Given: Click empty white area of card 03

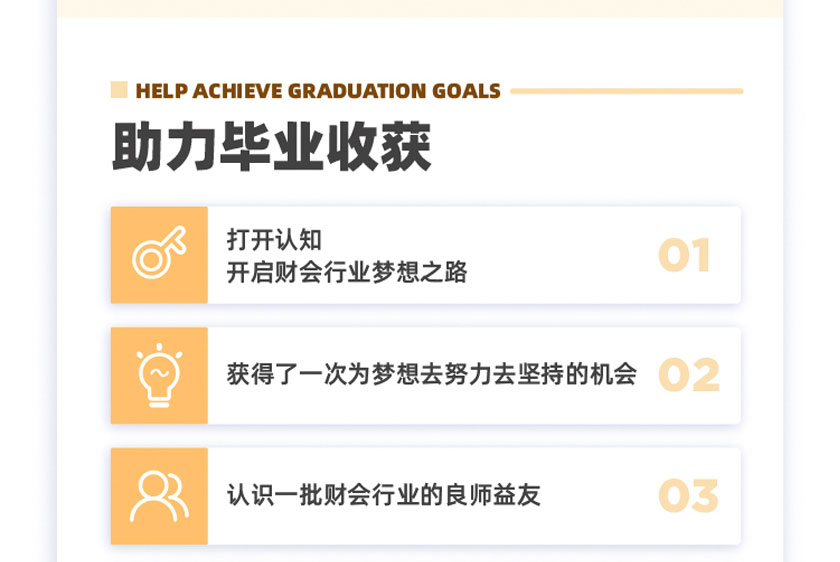Looking at the screenshot, I should [600, 496].
